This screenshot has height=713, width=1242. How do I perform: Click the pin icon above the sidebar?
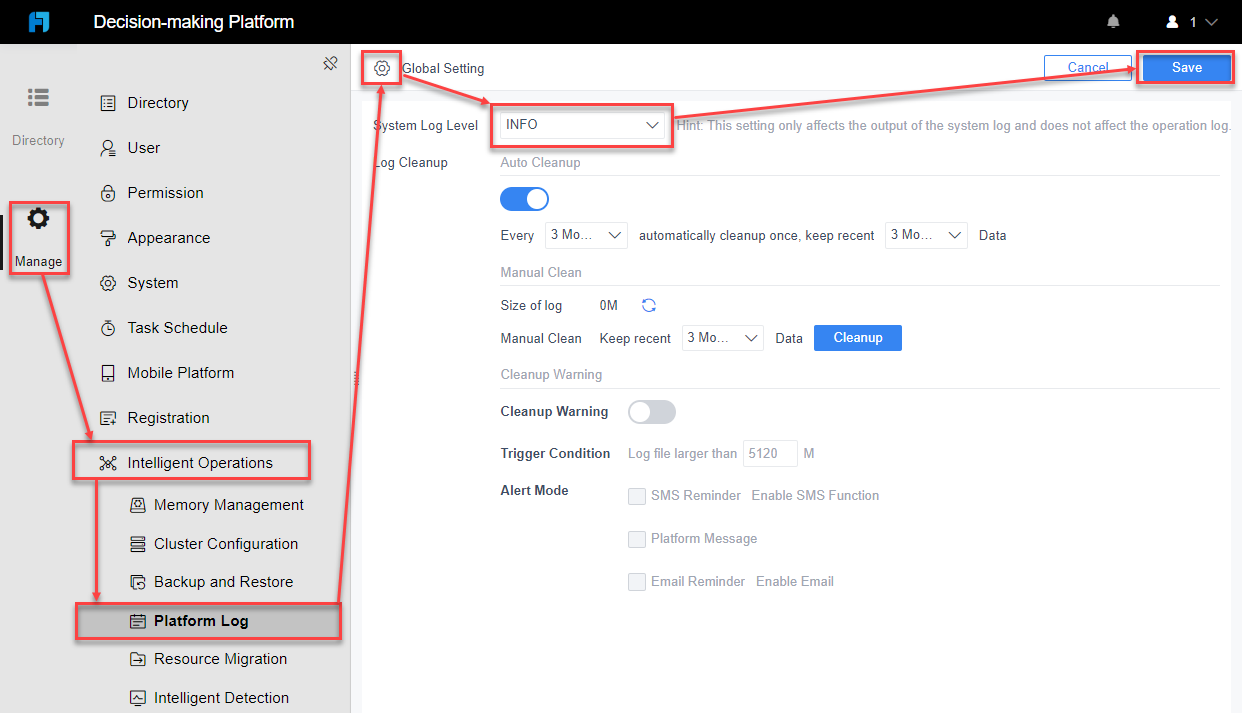point(330,62)
